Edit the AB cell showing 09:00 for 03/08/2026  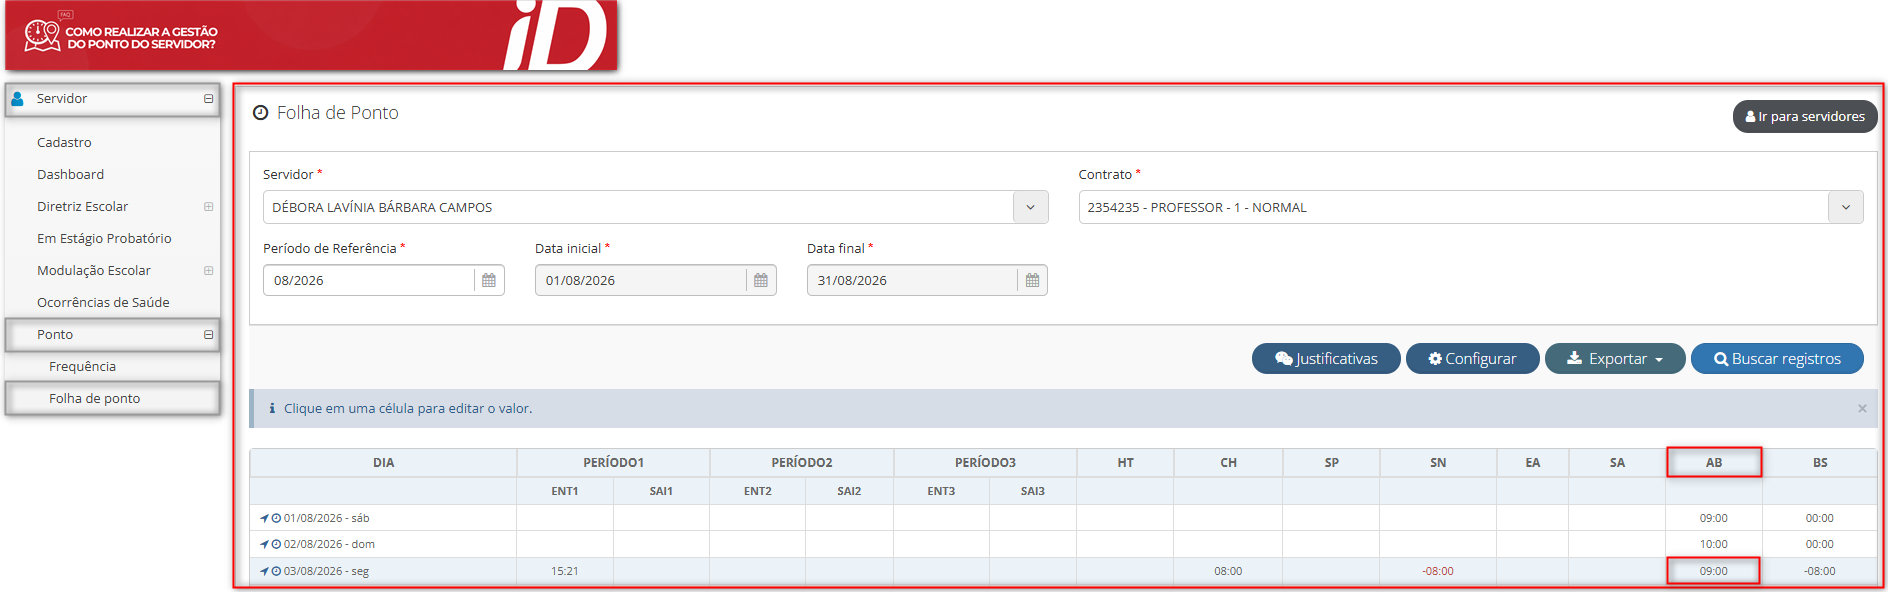[x=1713, y=571]
